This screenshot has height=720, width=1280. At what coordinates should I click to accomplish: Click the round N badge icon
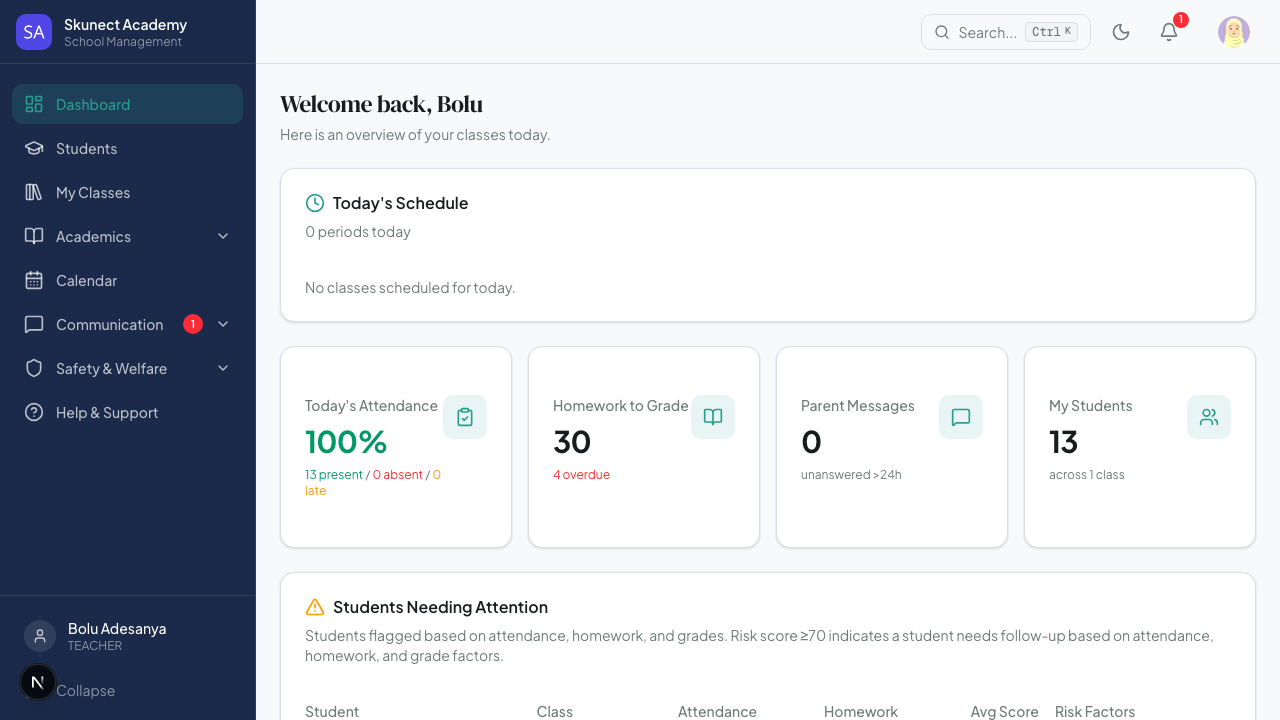click(x=38, y=682)
